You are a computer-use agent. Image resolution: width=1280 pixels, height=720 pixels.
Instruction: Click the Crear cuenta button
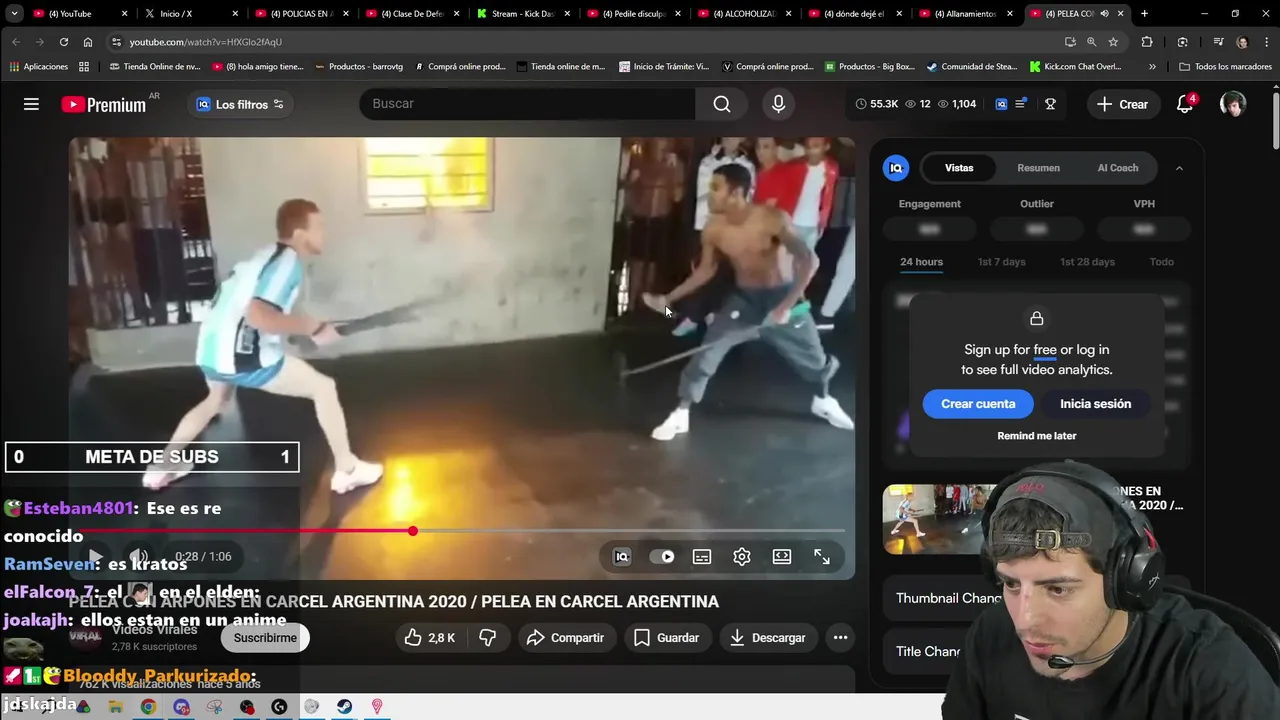coord(978,404)
